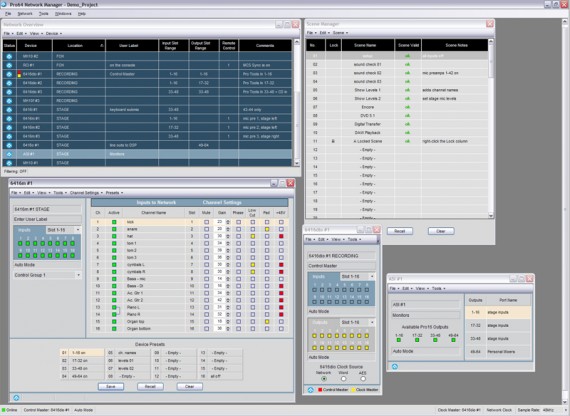Image resolution: width=570 pixels, height=416 pixels.
Task: Toggle Mute checkbox for kick channel
Action: [206, 222]
